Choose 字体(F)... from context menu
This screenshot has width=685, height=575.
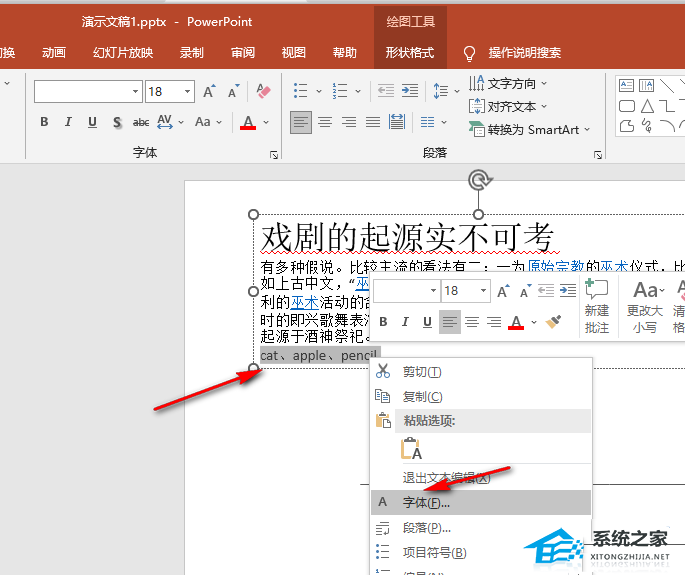pos(481,502)
